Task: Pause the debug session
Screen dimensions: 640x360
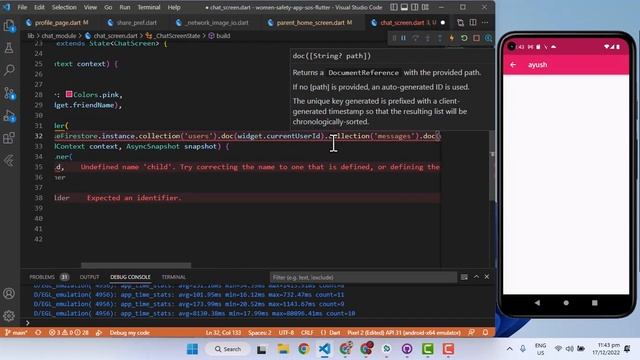Action: (403, 38)
